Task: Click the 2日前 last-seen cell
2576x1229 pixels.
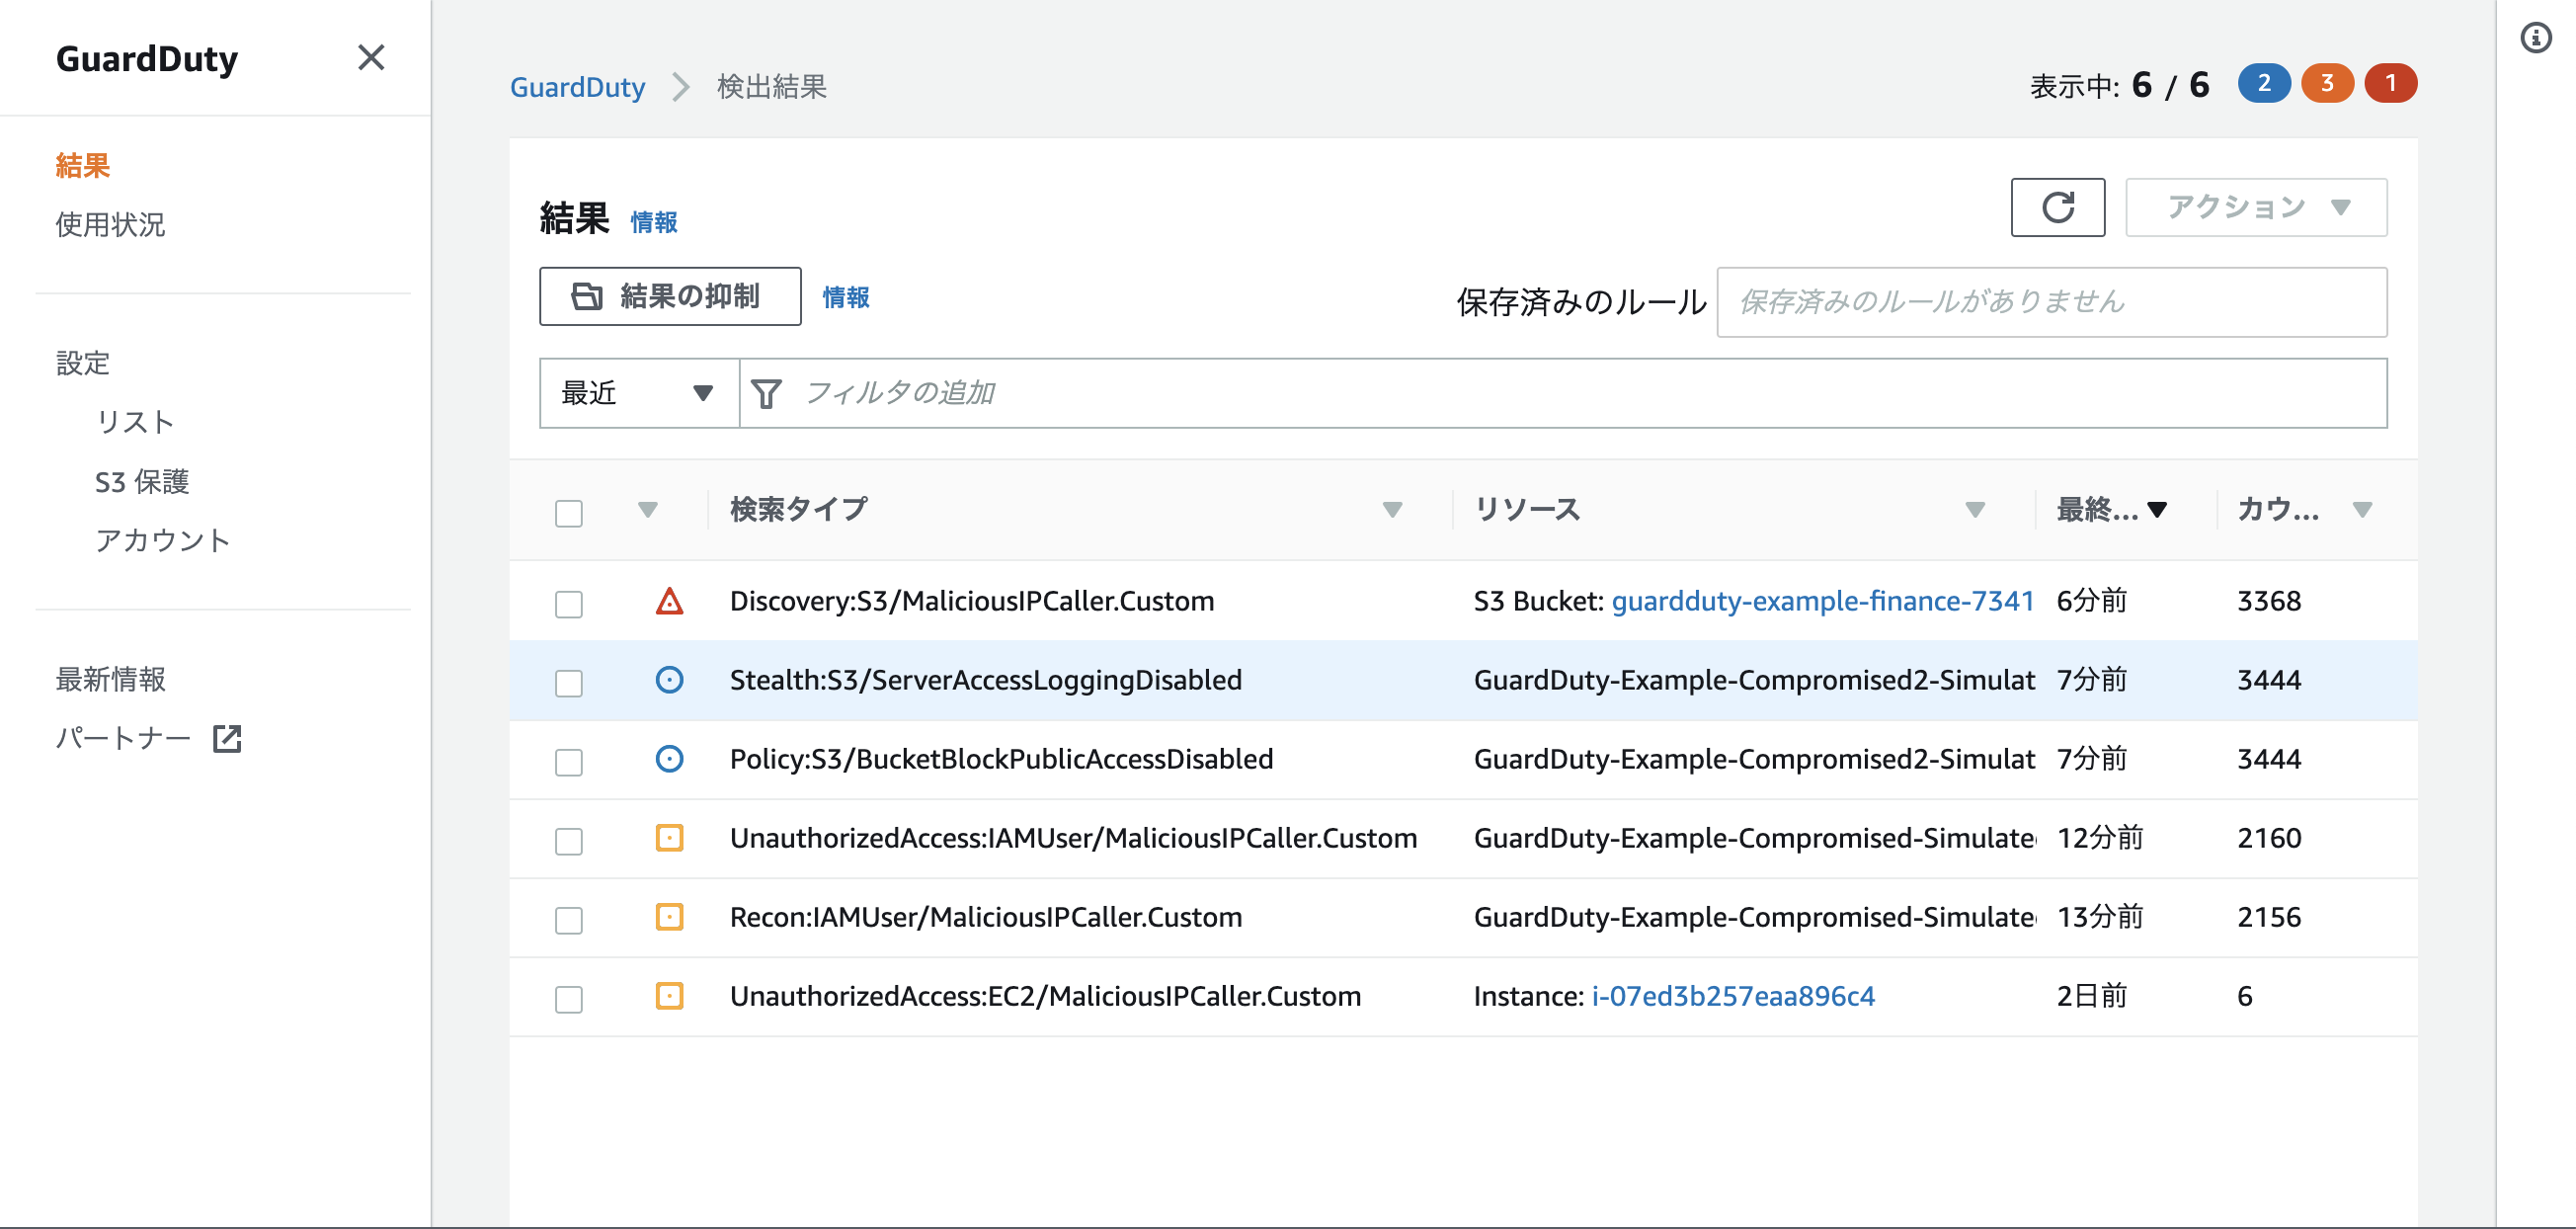Action: (x=2091, y=996)
